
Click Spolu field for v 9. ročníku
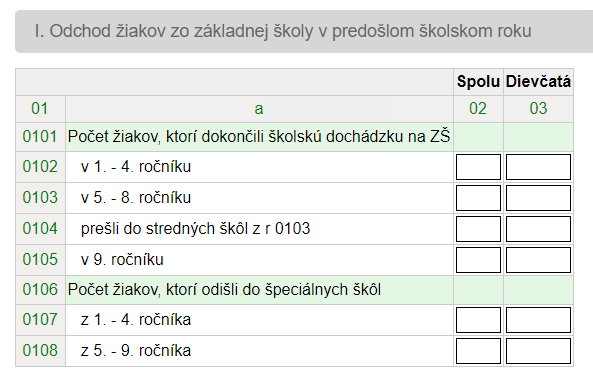point(478,260)
